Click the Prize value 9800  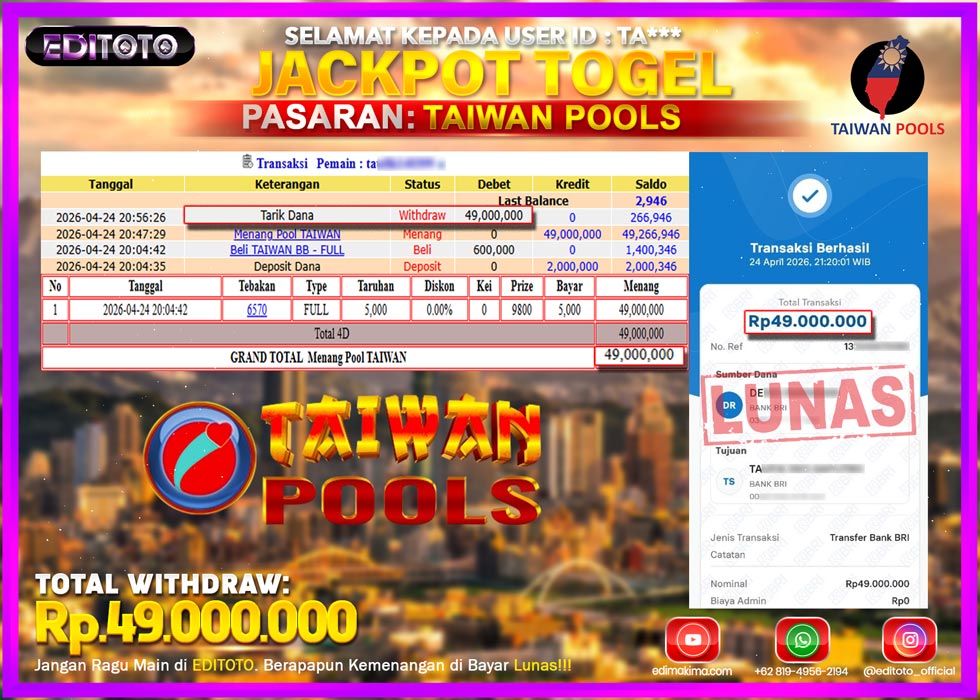[522, 310]
